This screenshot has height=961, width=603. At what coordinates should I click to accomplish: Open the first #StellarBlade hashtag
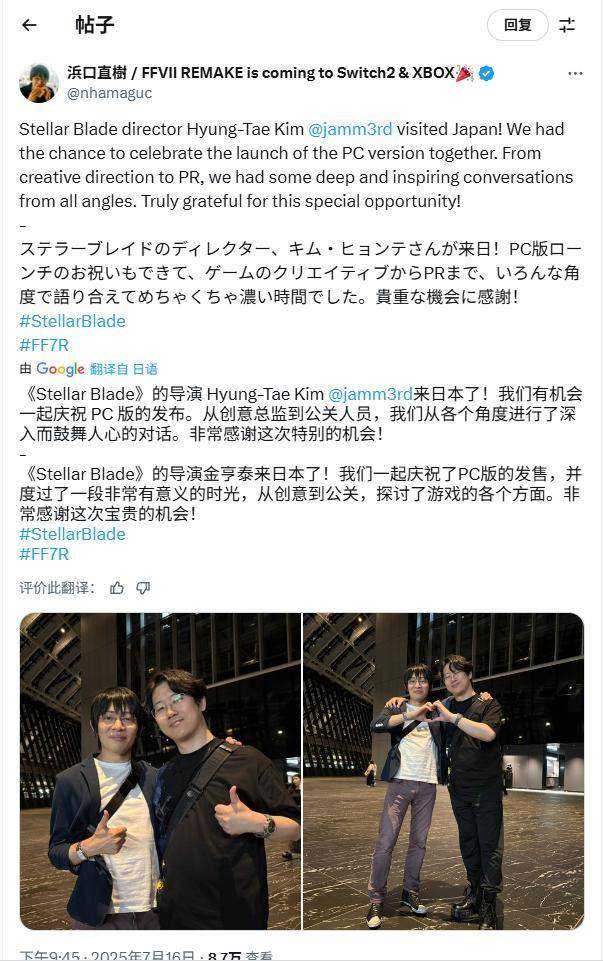pos(72,321)
